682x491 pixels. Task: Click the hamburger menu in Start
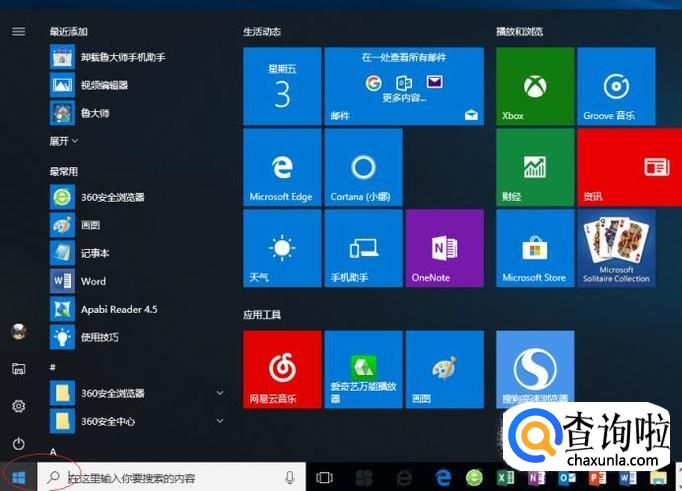coord(18,31)
